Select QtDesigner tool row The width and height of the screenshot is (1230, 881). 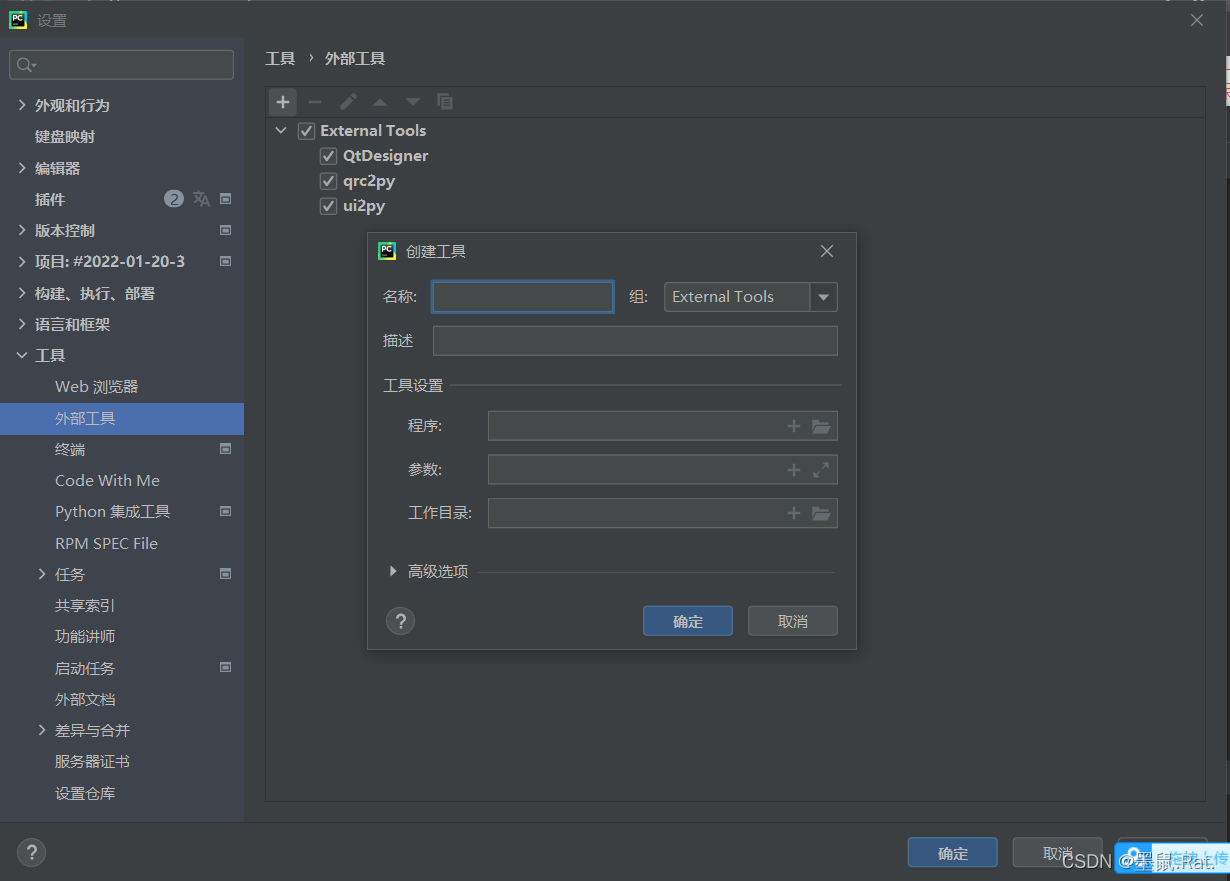point(386,156)
